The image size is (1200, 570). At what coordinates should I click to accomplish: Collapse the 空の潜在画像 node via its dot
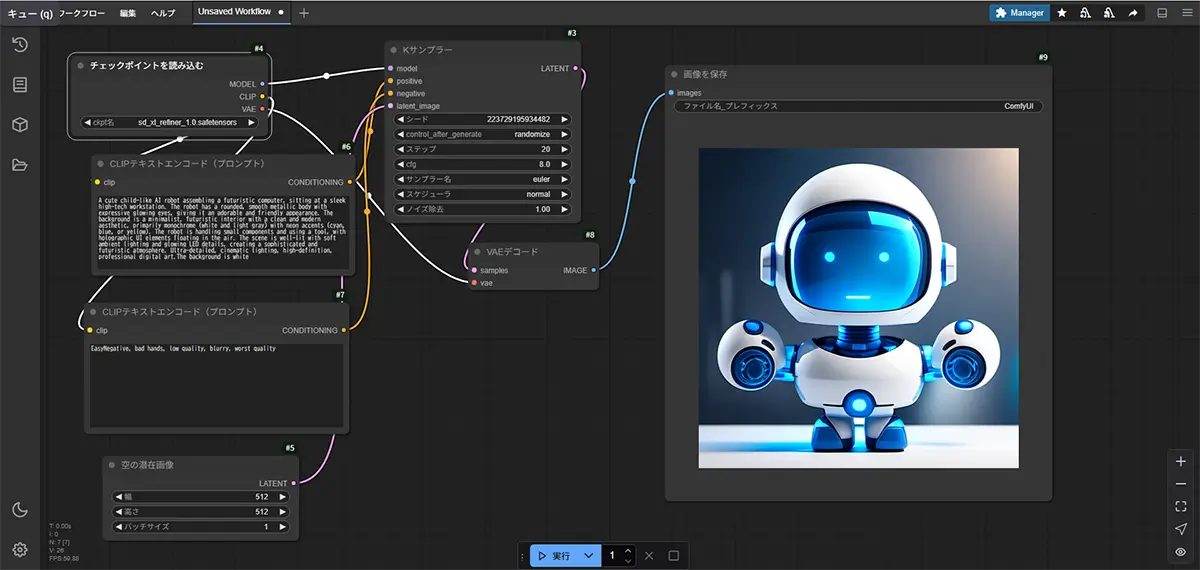pyautogui.click(x=112, y=465)
